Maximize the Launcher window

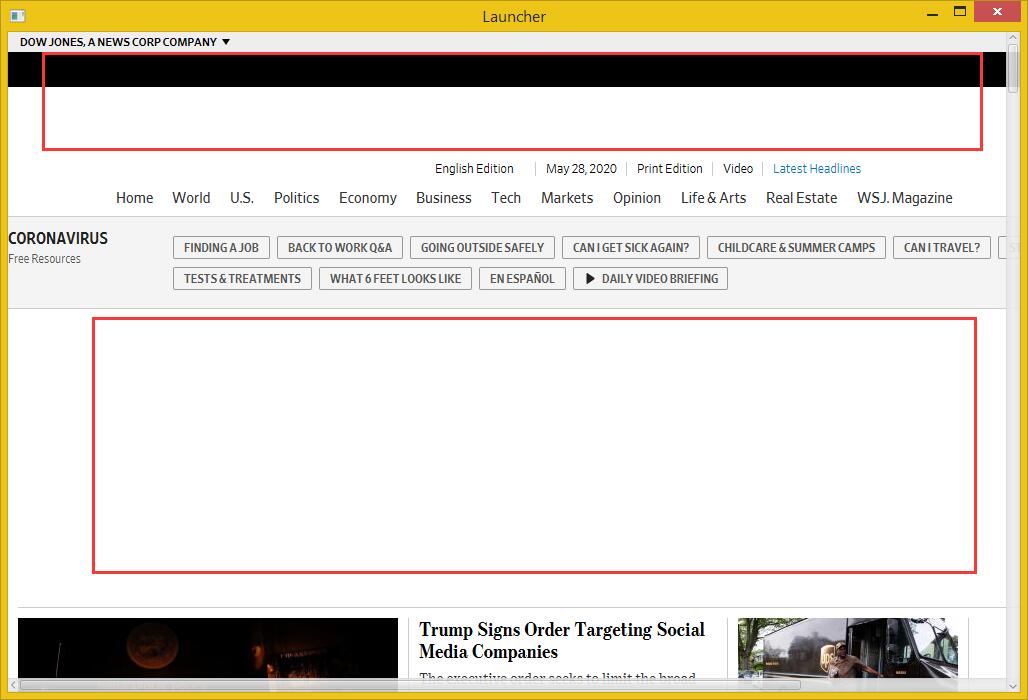(960, 14)
